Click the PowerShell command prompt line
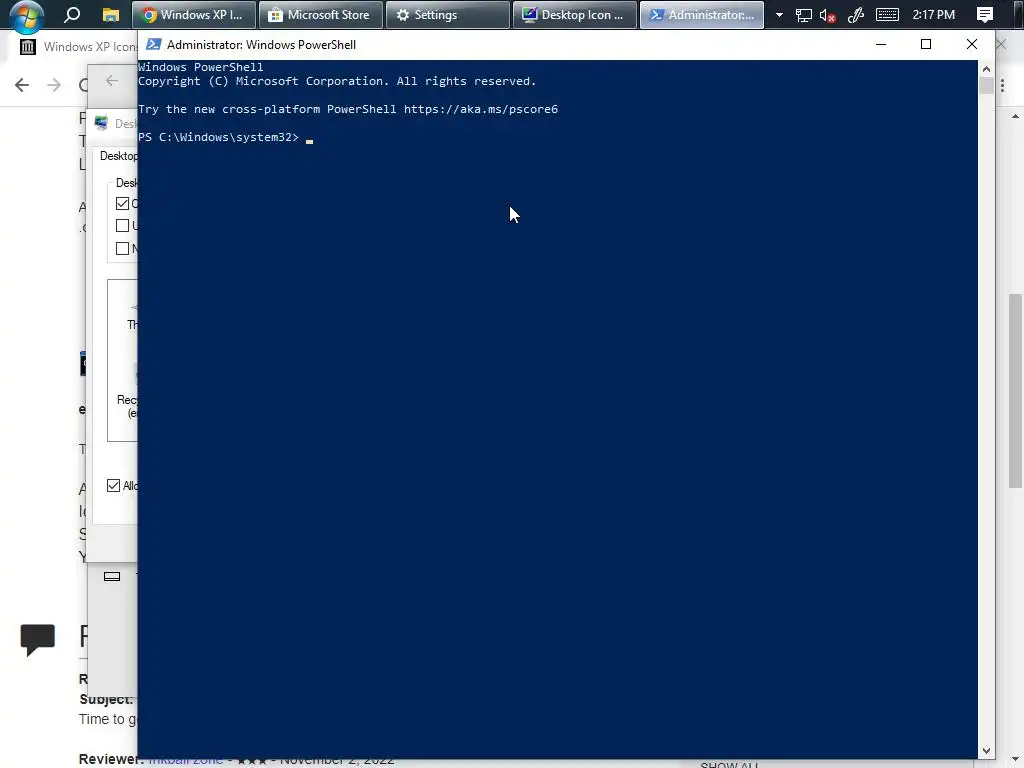The height and width of the screenshot is (768, 1024). pyautogui.click(x=225, y=137)
